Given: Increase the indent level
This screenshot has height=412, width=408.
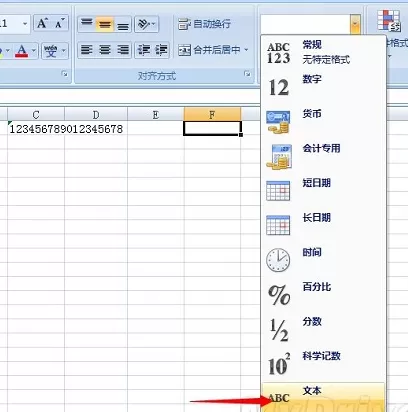Looking at the screenshot, I should coord(161,50).
